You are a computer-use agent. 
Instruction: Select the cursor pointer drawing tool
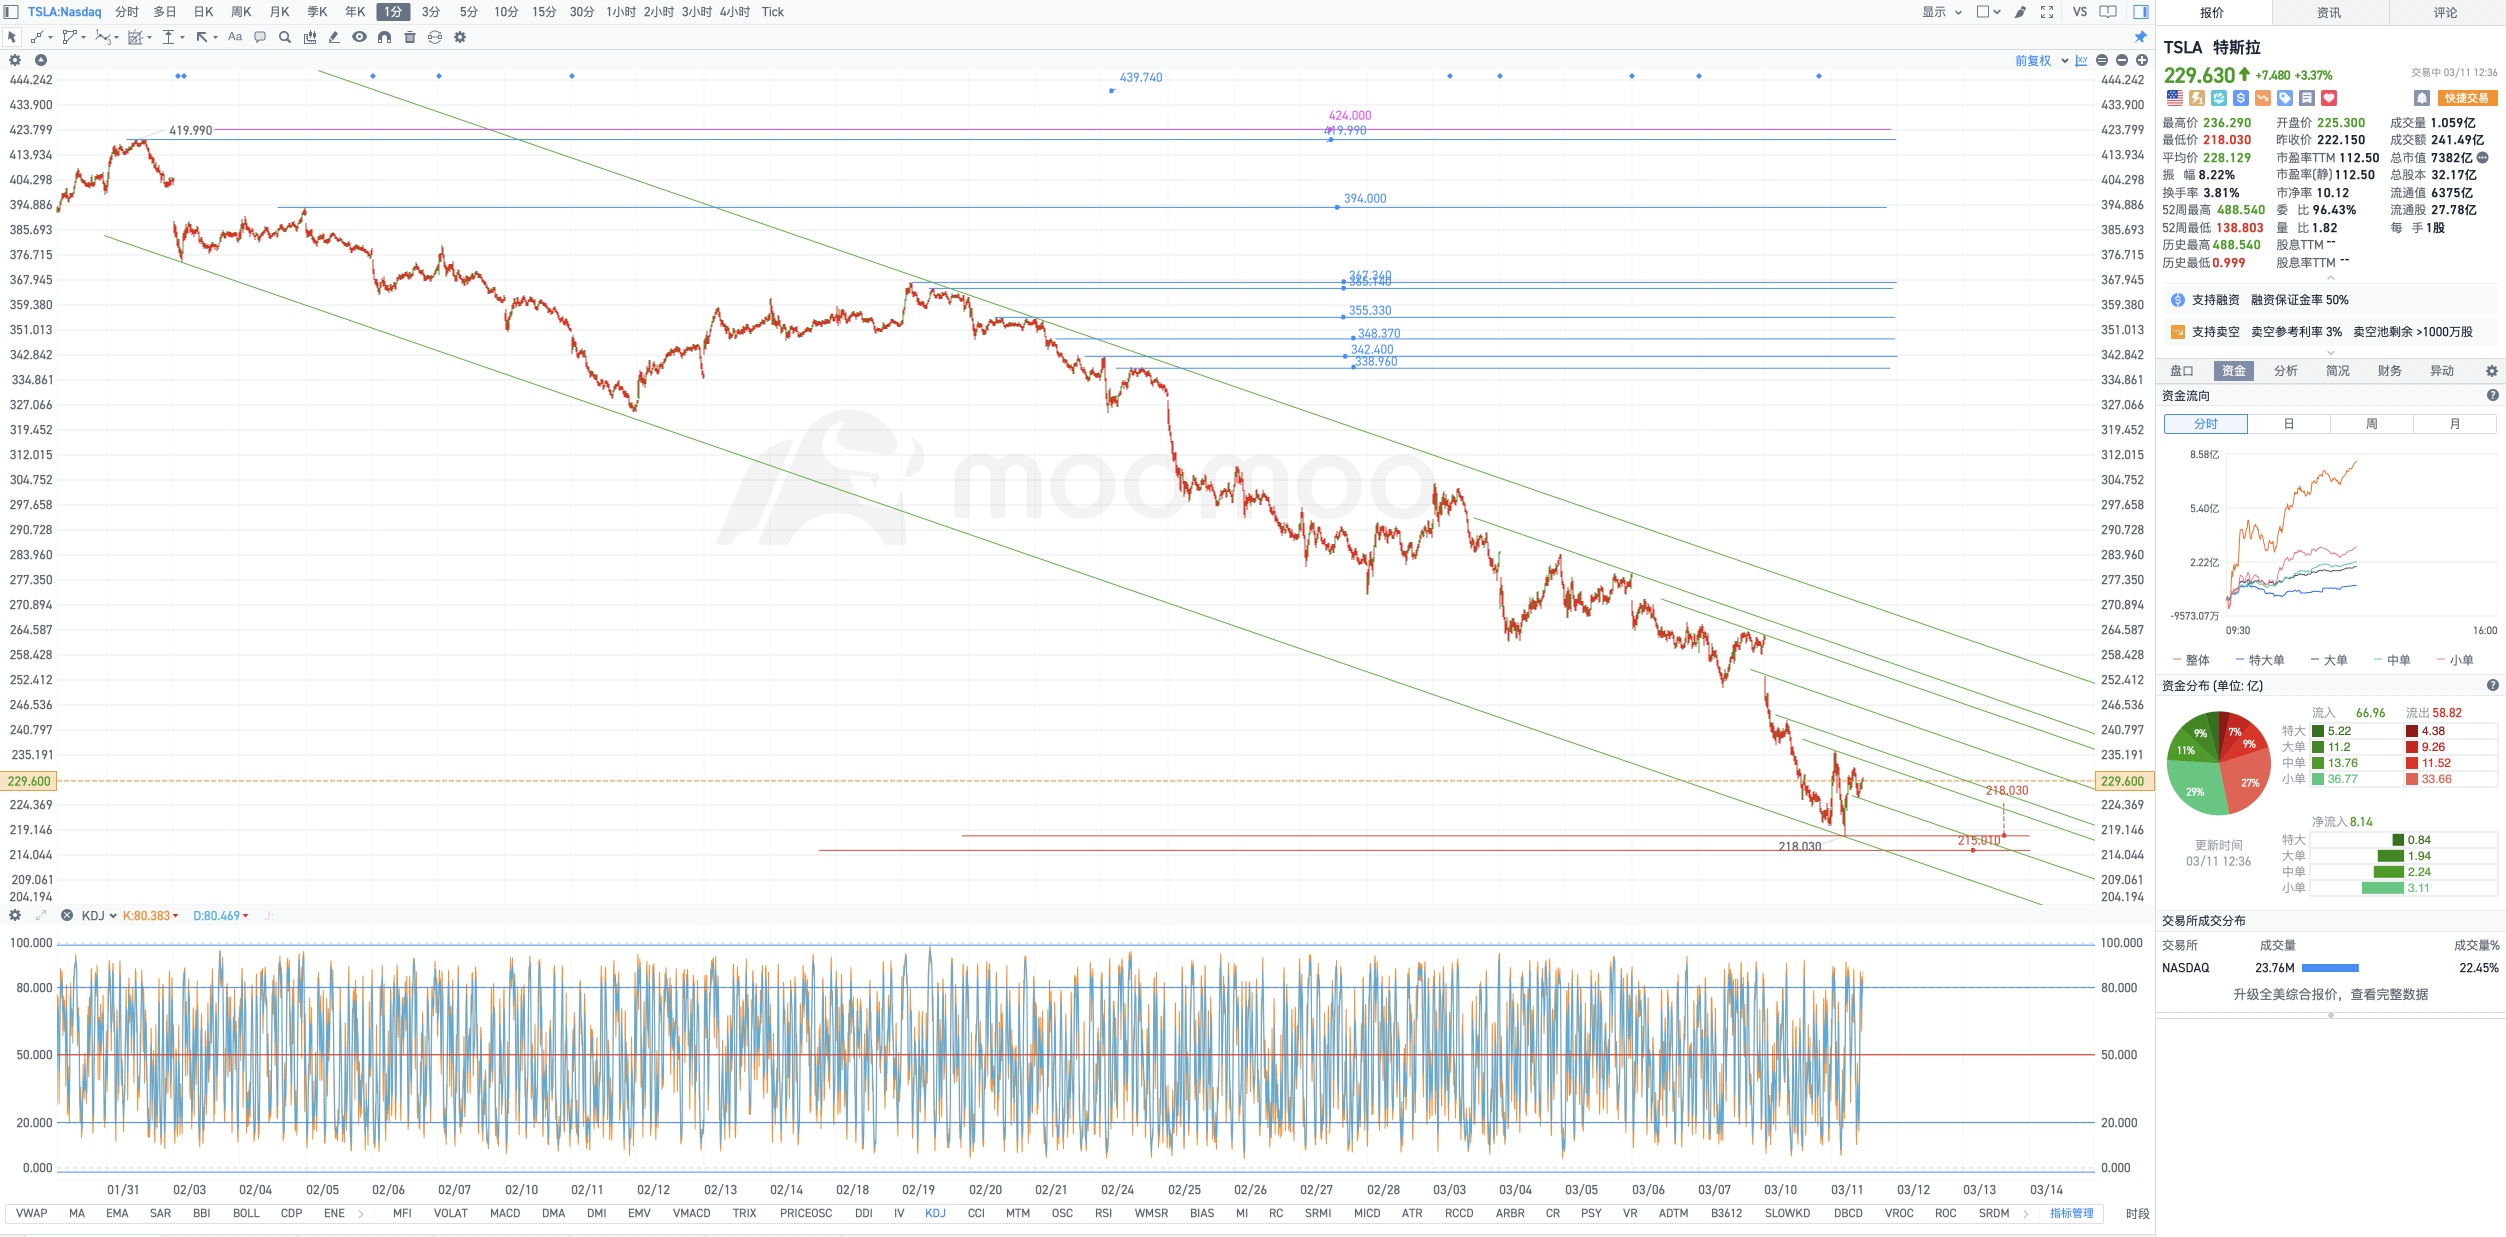tap(12, 37)
